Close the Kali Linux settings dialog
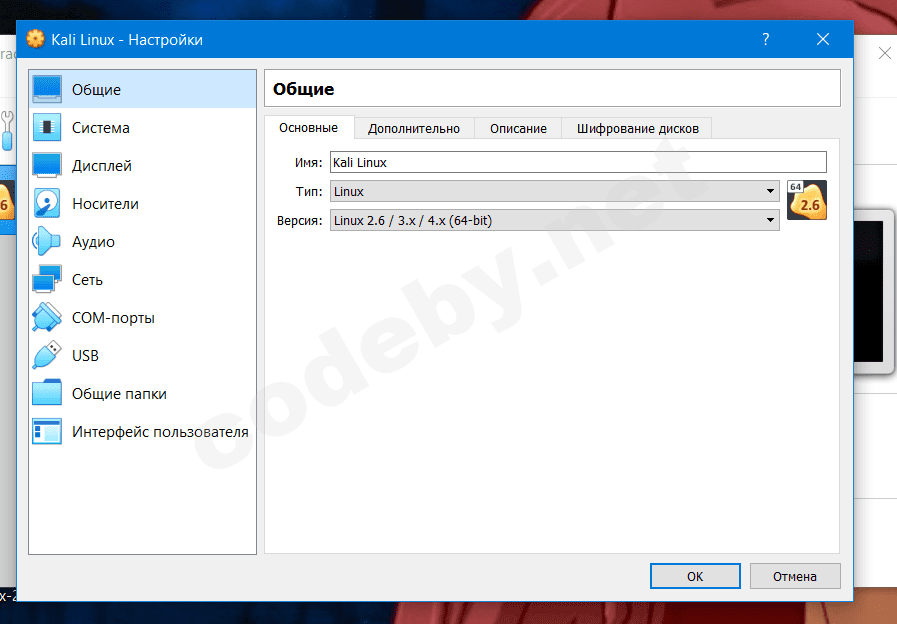The height and width of the screenshot is (624, 897). point(823,39)
